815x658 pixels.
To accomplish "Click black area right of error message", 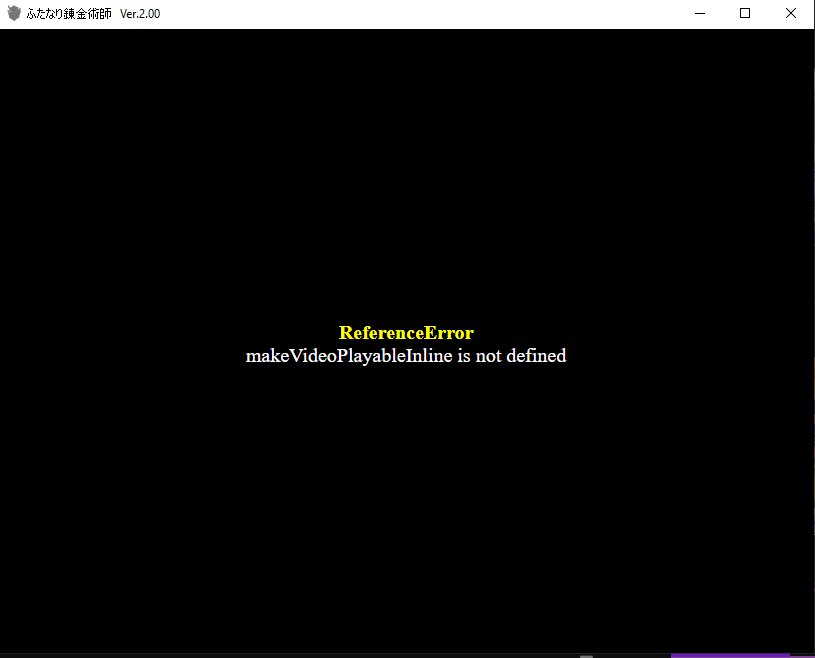I will pyautogui.click(x=690, y=356).
